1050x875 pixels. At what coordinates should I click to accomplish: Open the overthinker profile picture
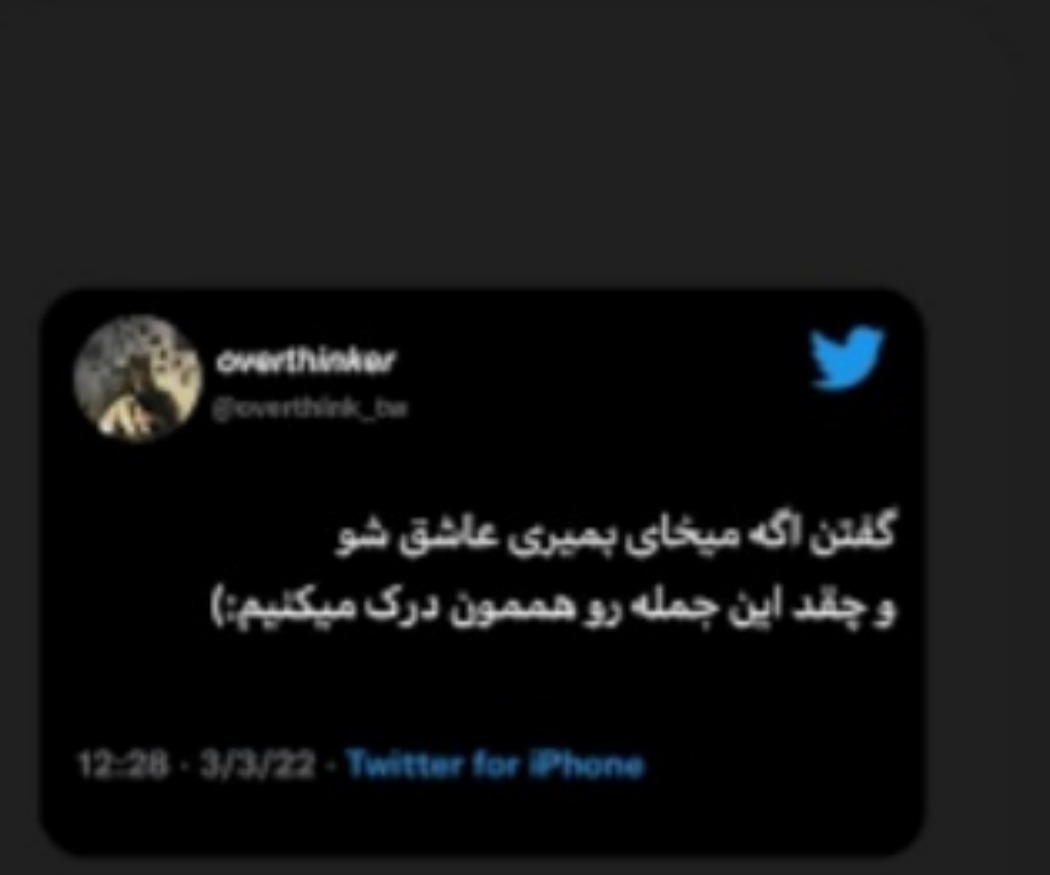click(x=139, y=378)
